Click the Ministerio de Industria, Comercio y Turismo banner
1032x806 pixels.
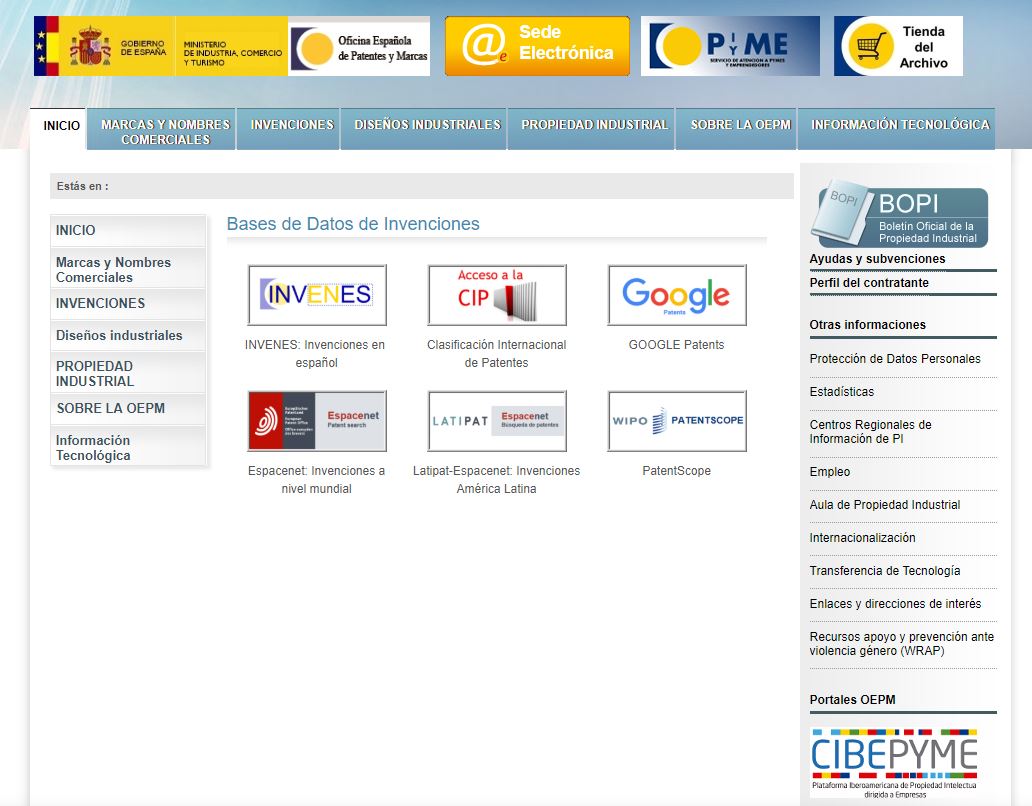(232, 46)
